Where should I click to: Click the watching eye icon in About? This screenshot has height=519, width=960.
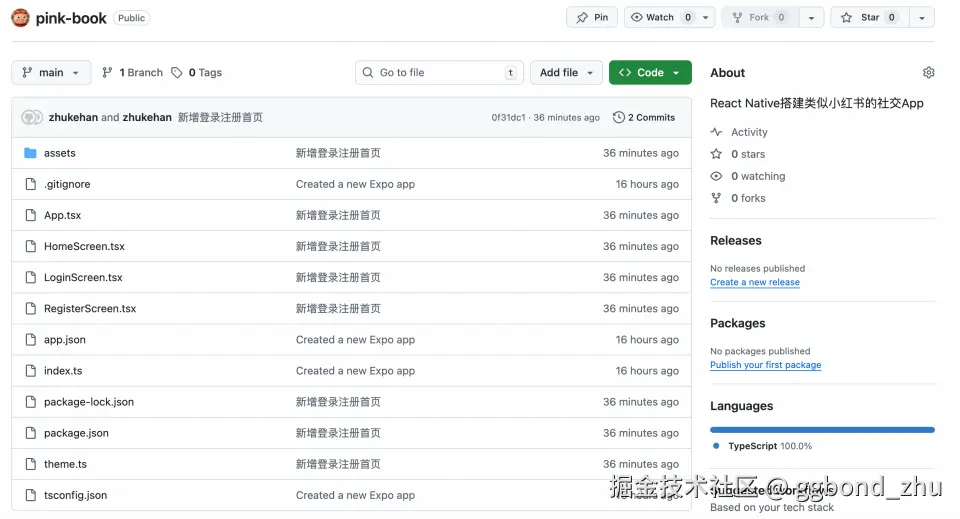[x=716, y=176]
